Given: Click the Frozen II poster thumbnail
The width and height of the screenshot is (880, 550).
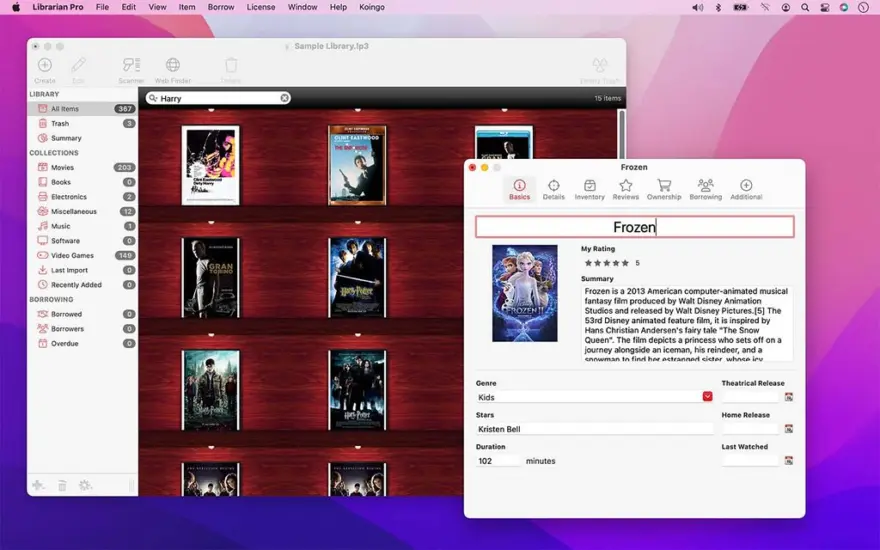Looking at the screenshot, I should pos(525,293).
